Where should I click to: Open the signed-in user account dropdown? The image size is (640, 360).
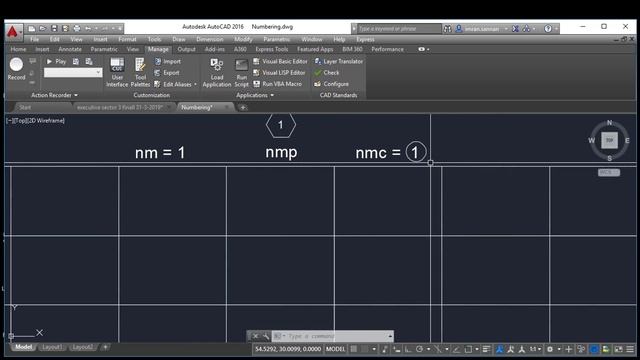482,29
